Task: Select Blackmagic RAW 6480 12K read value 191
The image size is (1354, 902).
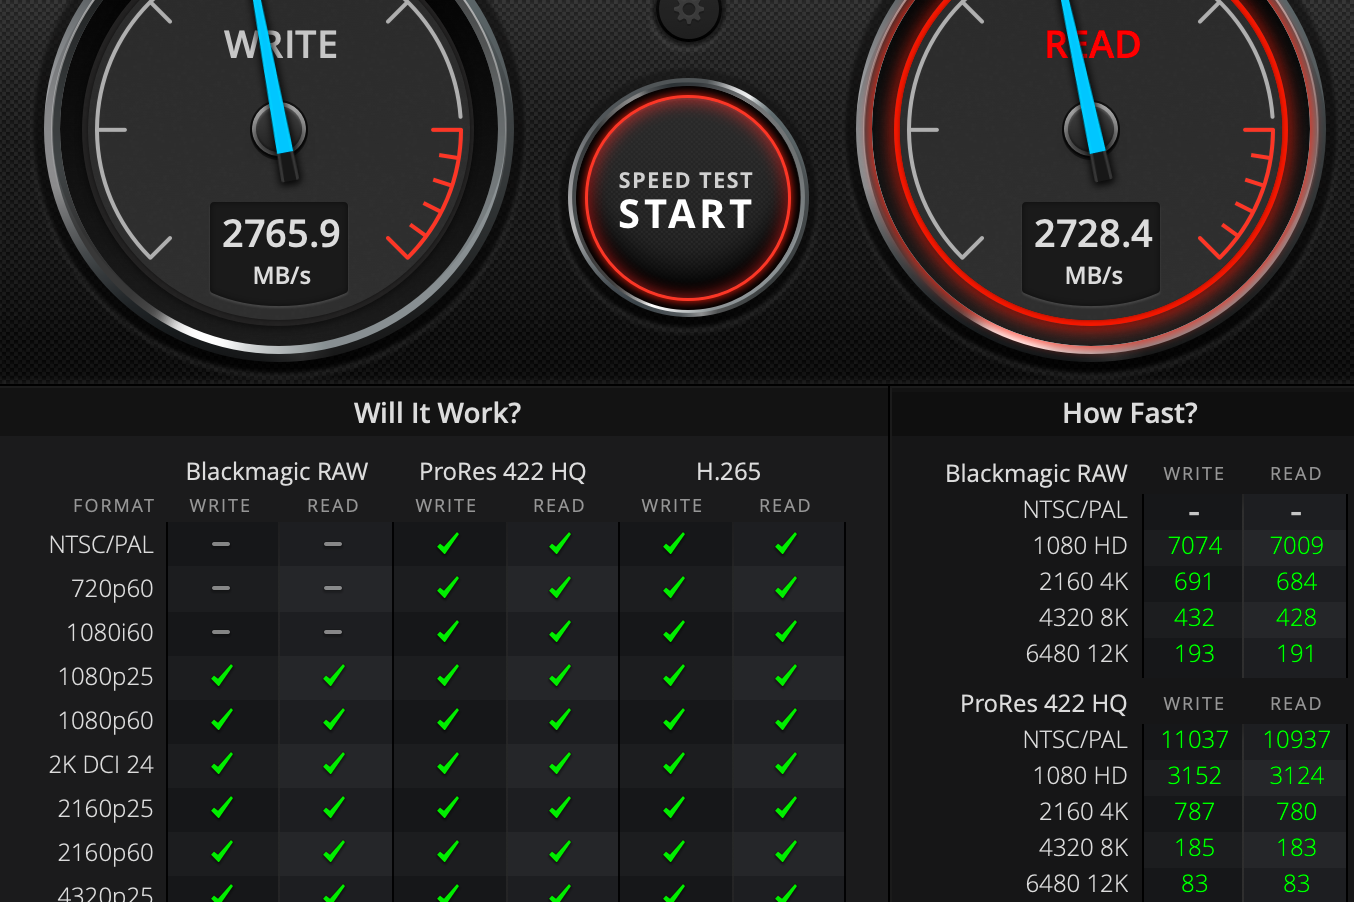Action: (x=1296, y=654)
